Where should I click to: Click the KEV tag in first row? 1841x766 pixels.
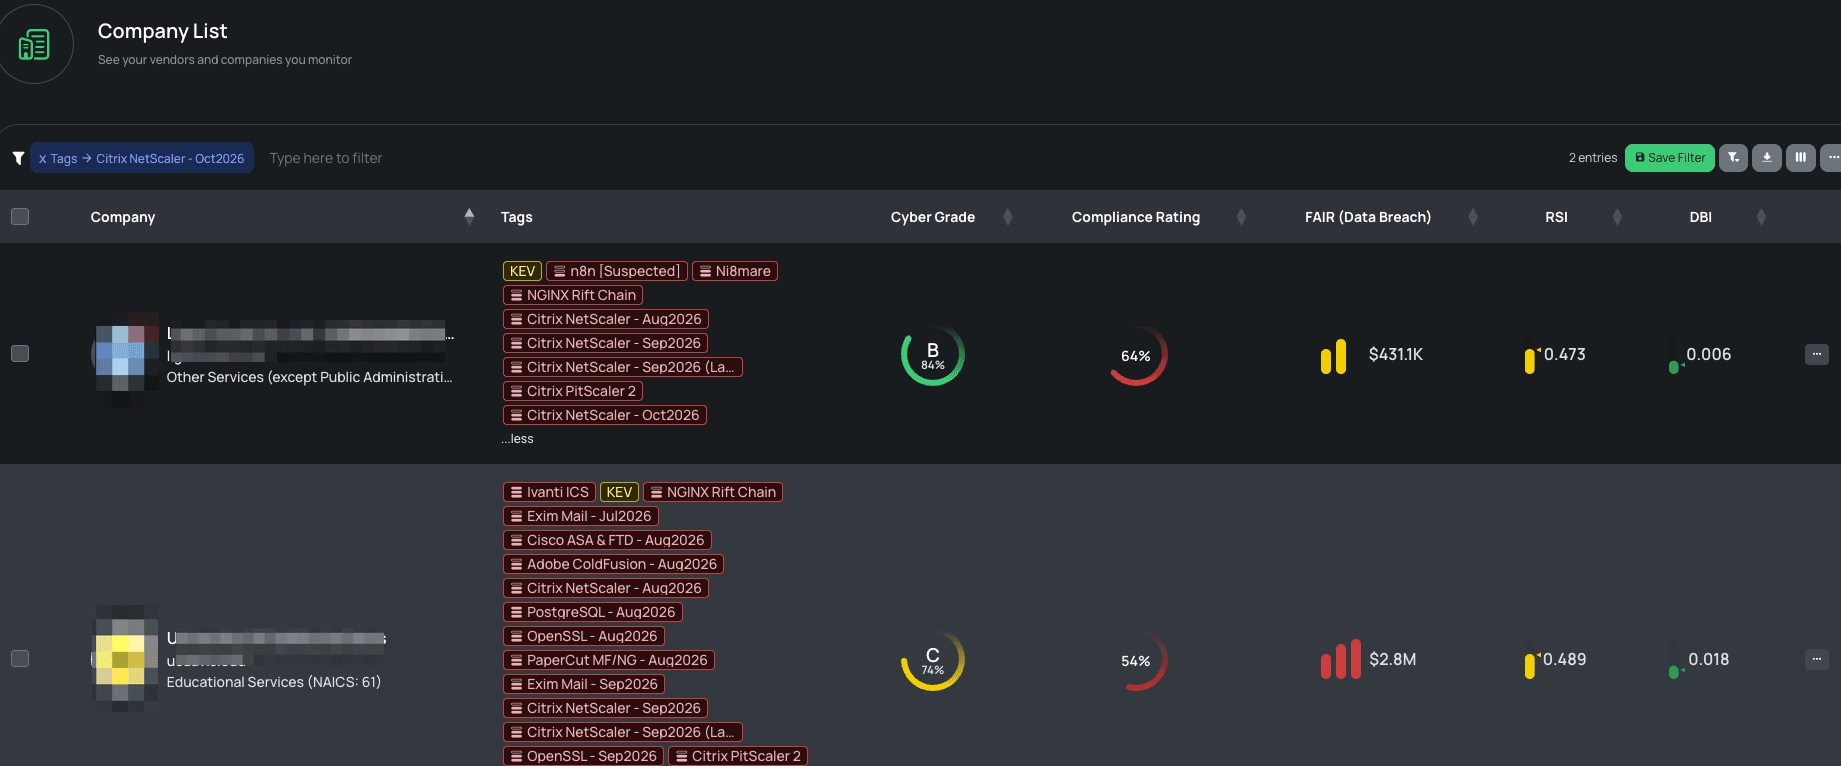click(x=522, y=271)
